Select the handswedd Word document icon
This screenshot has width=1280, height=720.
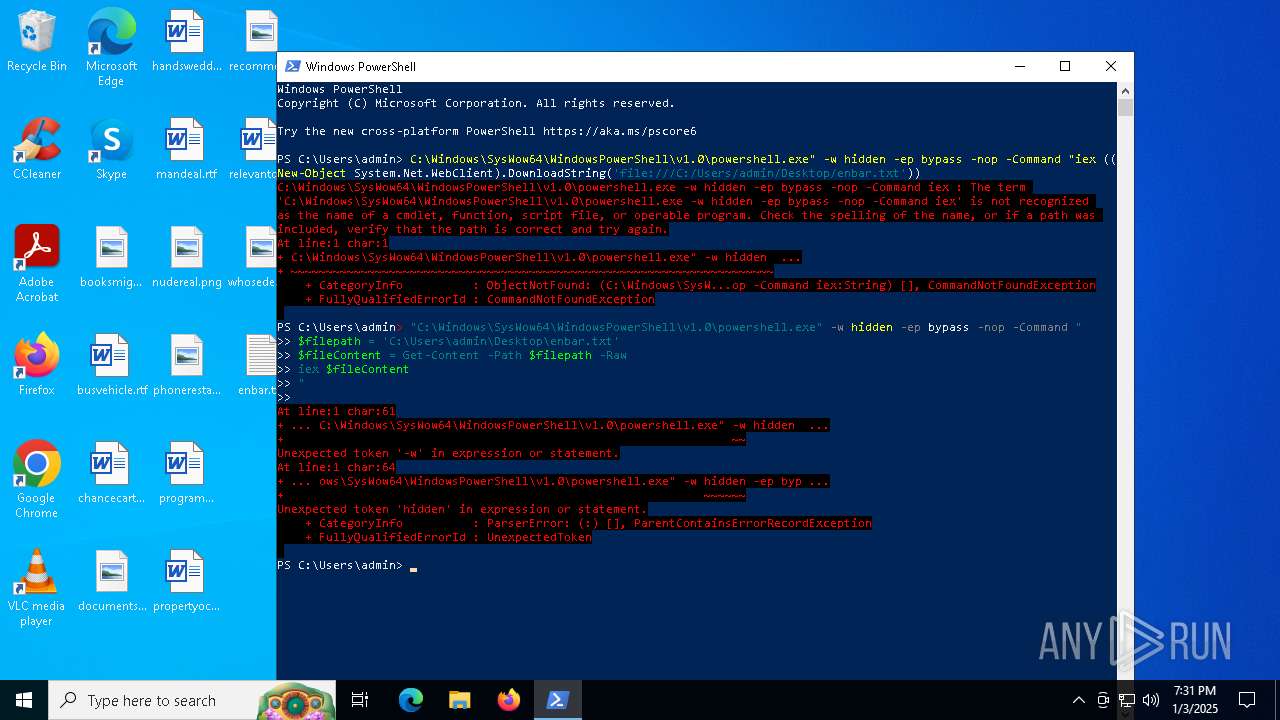(x=186, y=41)
